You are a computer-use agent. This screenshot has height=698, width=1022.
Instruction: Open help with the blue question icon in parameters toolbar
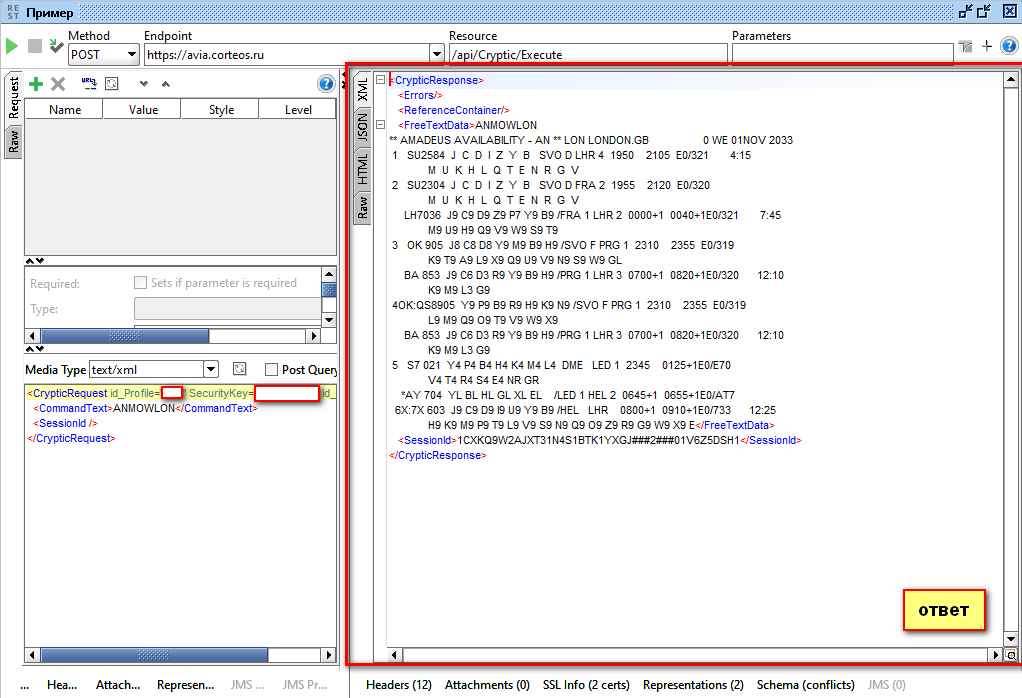(325, 84)
